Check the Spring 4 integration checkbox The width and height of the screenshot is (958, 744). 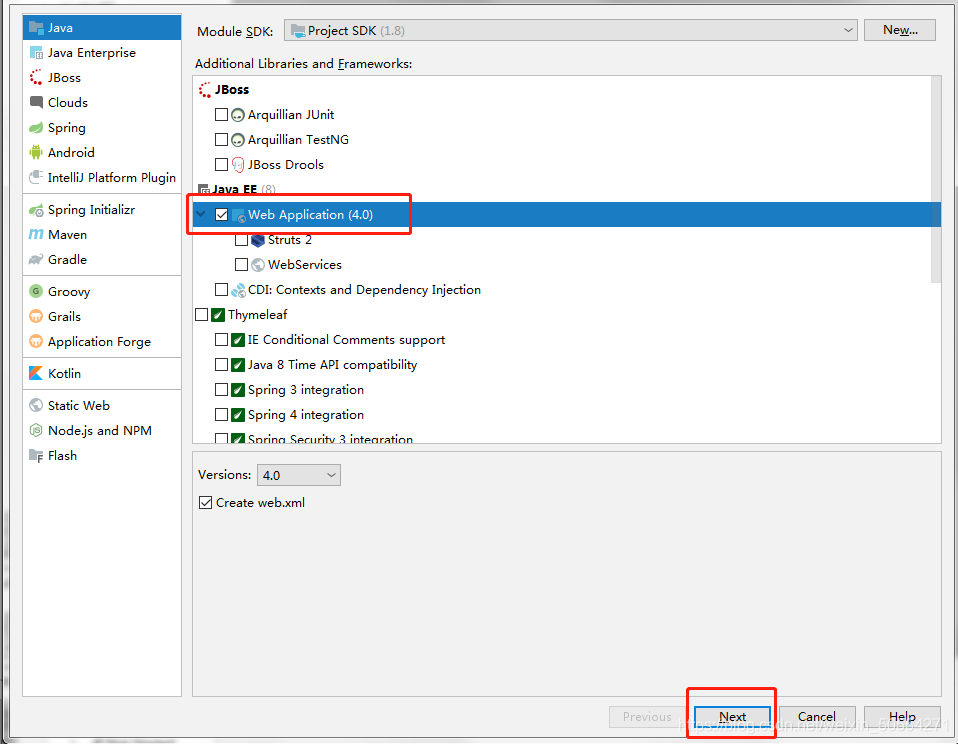click(x=221, y=415)
